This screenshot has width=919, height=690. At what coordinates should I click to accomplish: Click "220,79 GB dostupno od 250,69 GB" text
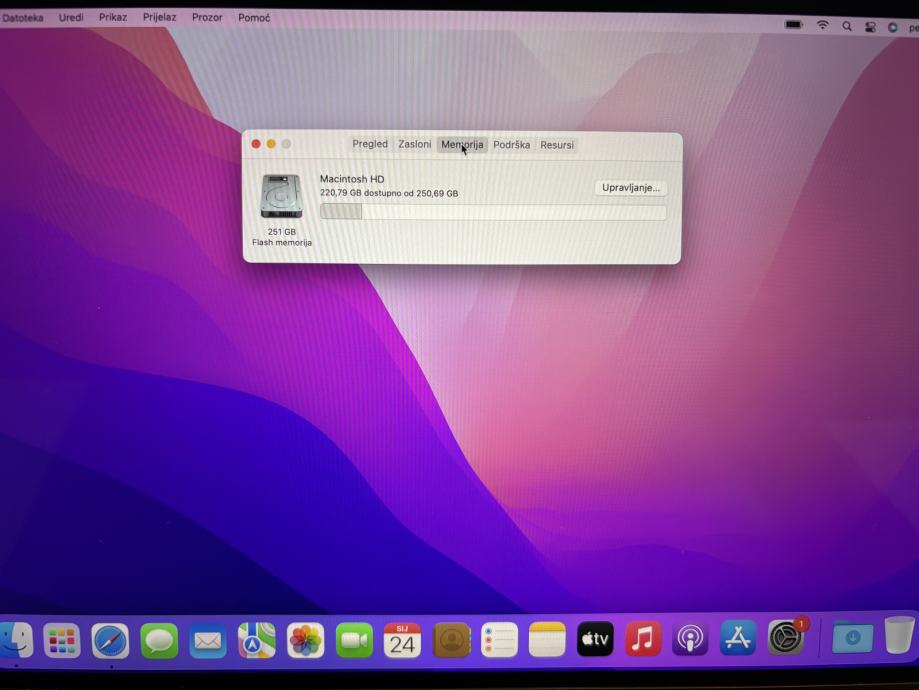(x=389, y=193)
